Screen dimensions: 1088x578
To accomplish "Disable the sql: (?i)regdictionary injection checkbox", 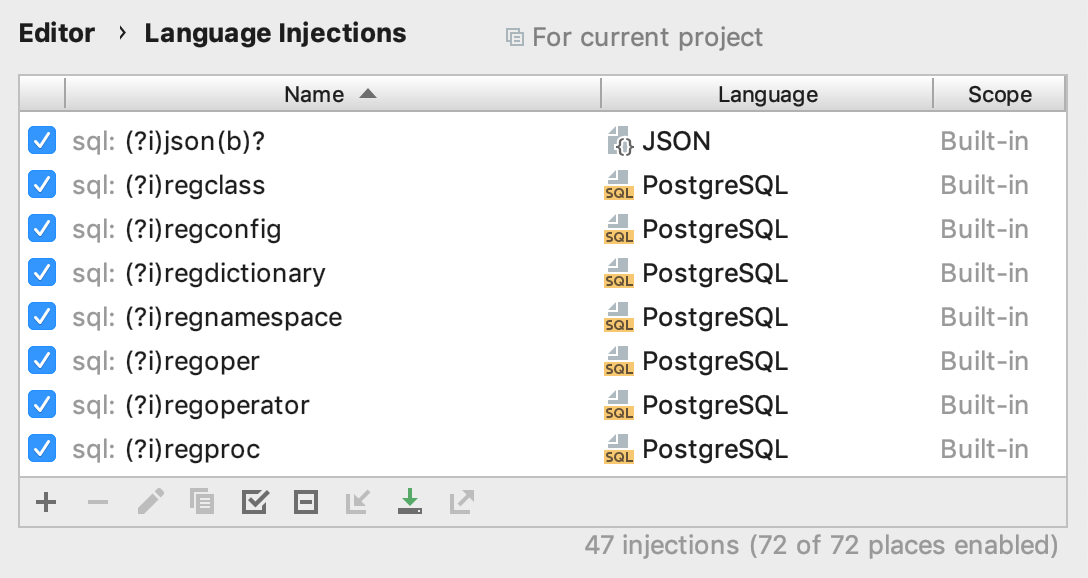I will [x=41, y=272].
